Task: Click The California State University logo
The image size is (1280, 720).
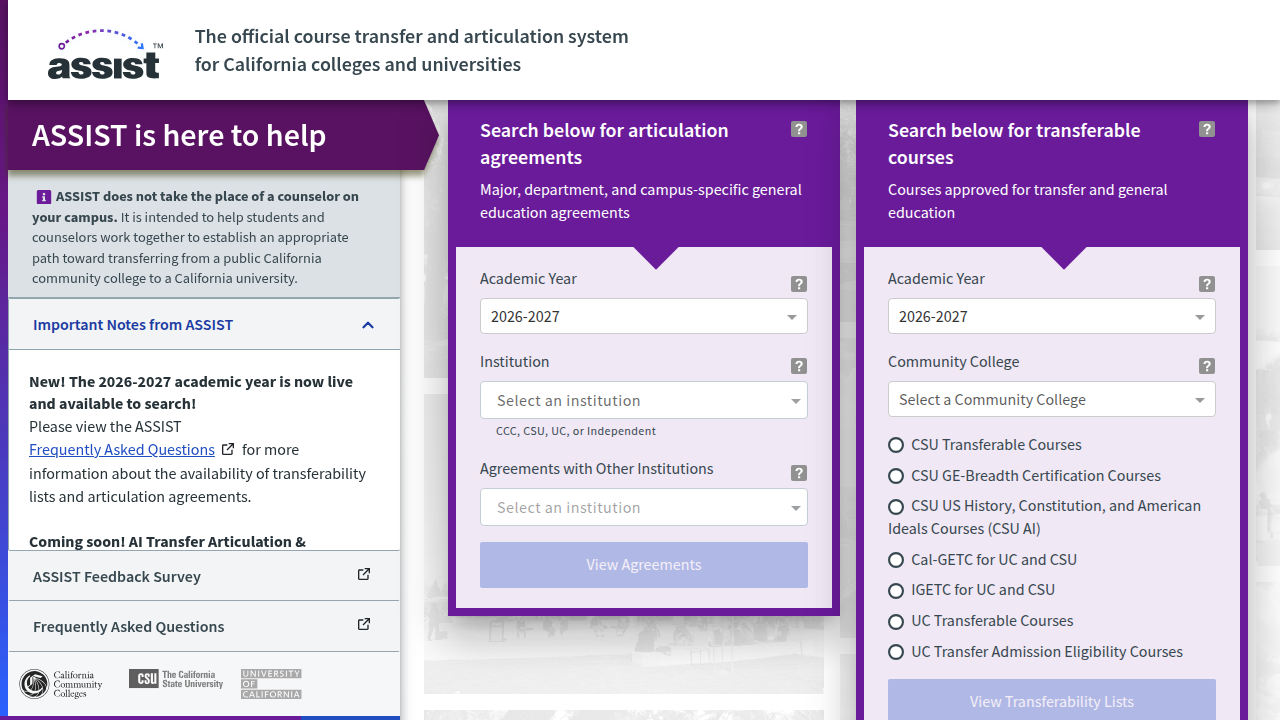Action: click(176, 679)
